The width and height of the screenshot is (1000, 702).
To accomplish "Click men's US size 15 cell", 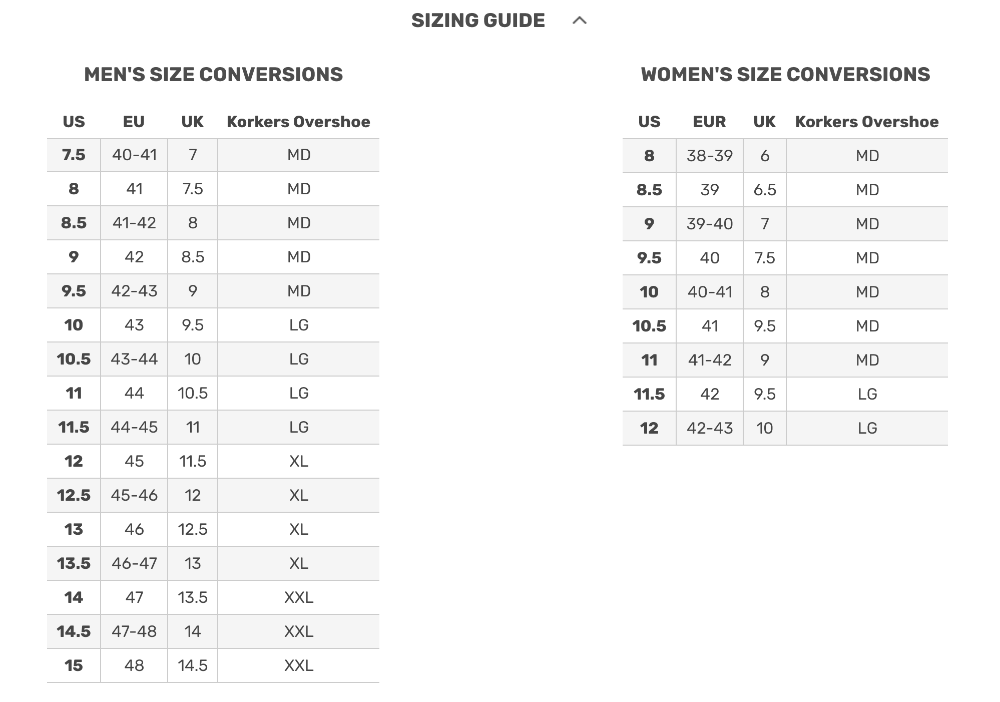I will (74, 665).
